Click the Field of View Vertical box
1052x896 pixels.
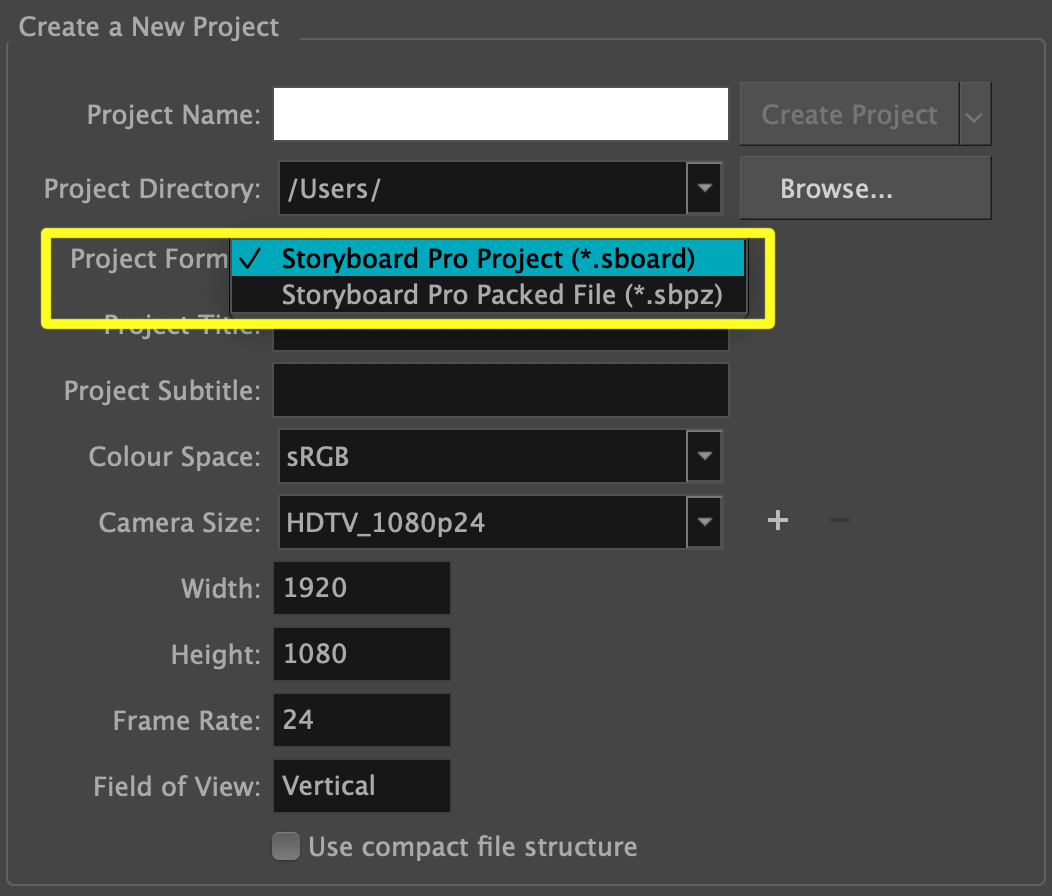pos(361,786)
